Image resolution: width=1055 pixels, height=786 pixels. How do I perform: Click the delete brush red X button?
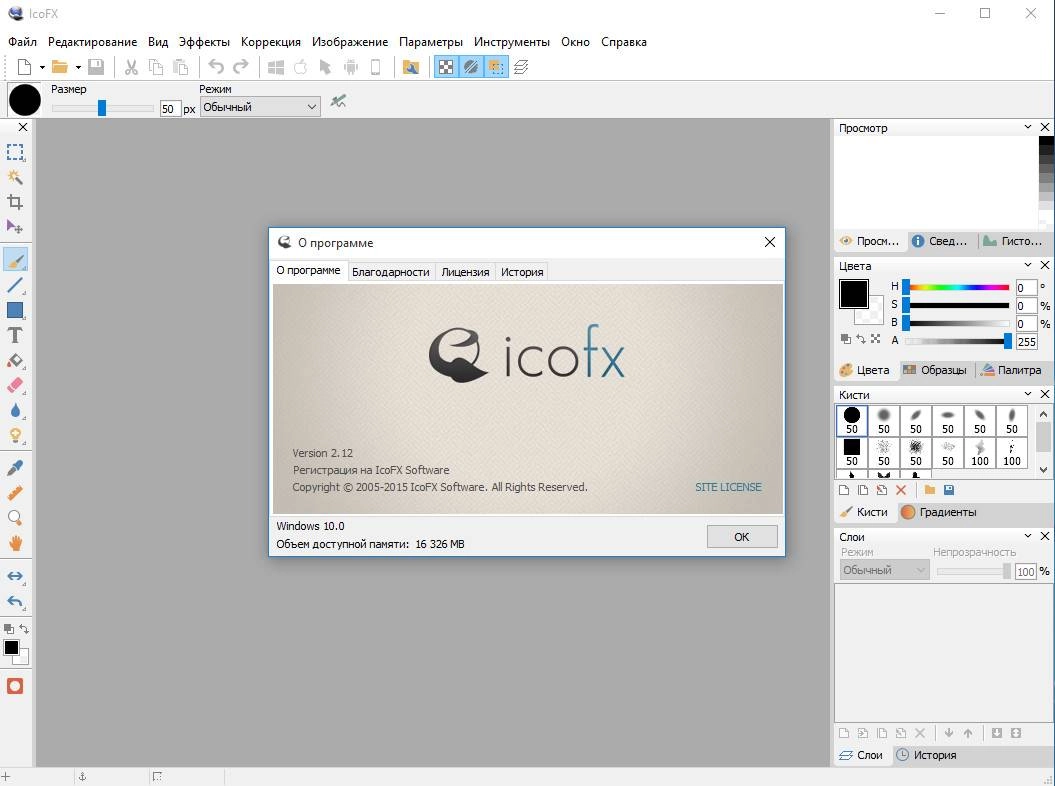coord(901,490)
